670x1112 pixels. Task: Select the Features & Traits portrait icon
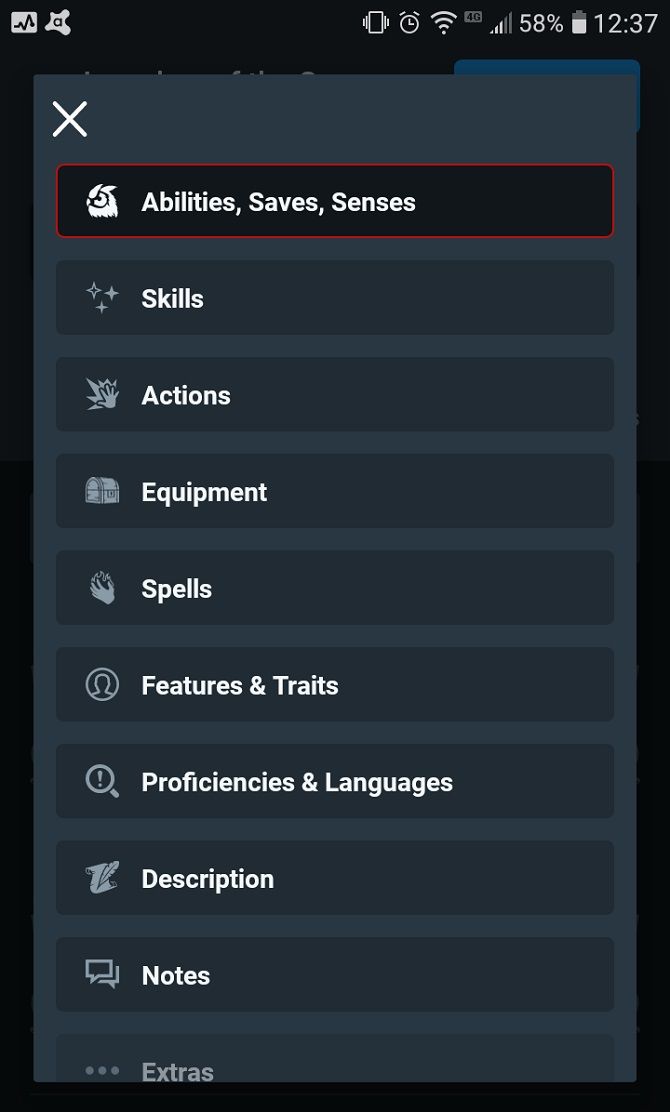coord(101,684)
